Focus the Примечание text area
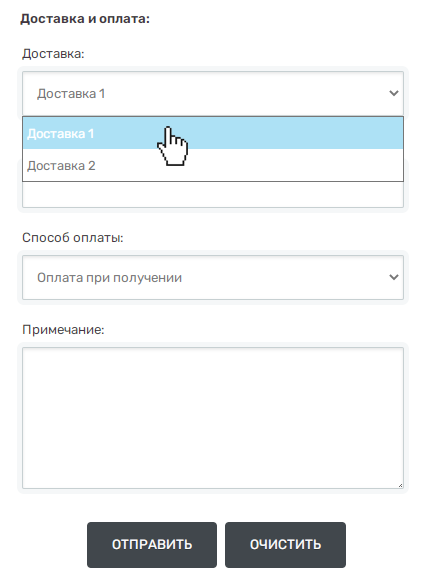426x586 pixels. 213,418
